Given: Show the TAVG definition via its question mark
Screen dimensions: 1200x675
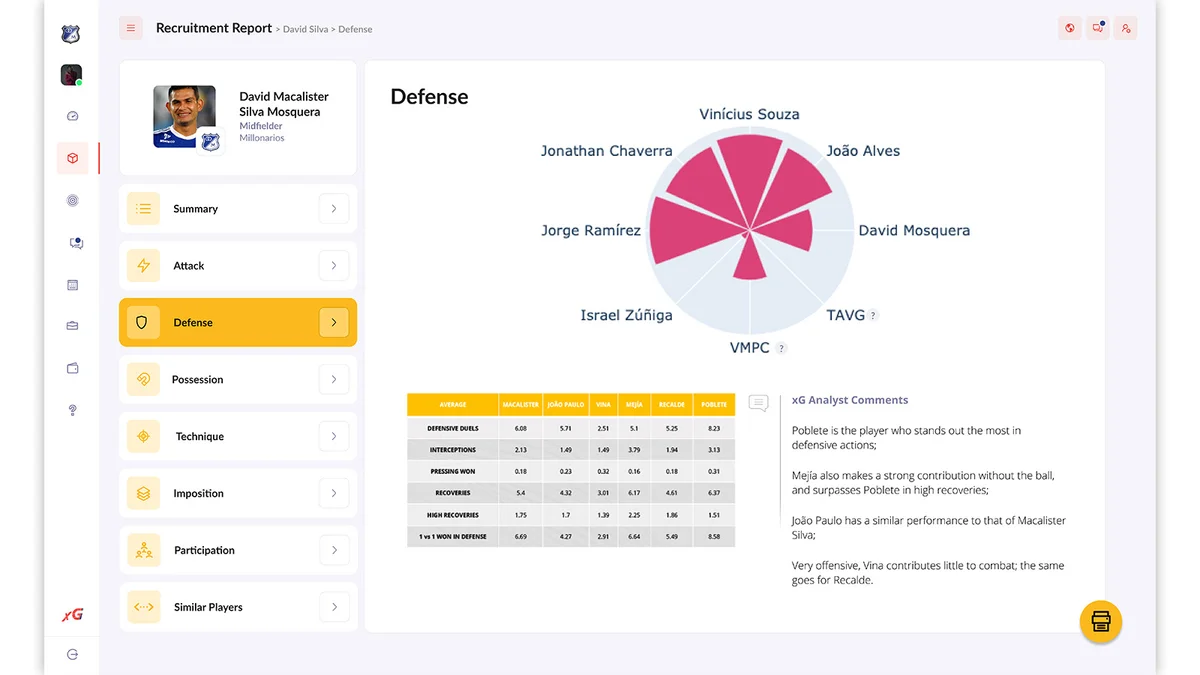Looking at the screenshot, I should [871, 315].
